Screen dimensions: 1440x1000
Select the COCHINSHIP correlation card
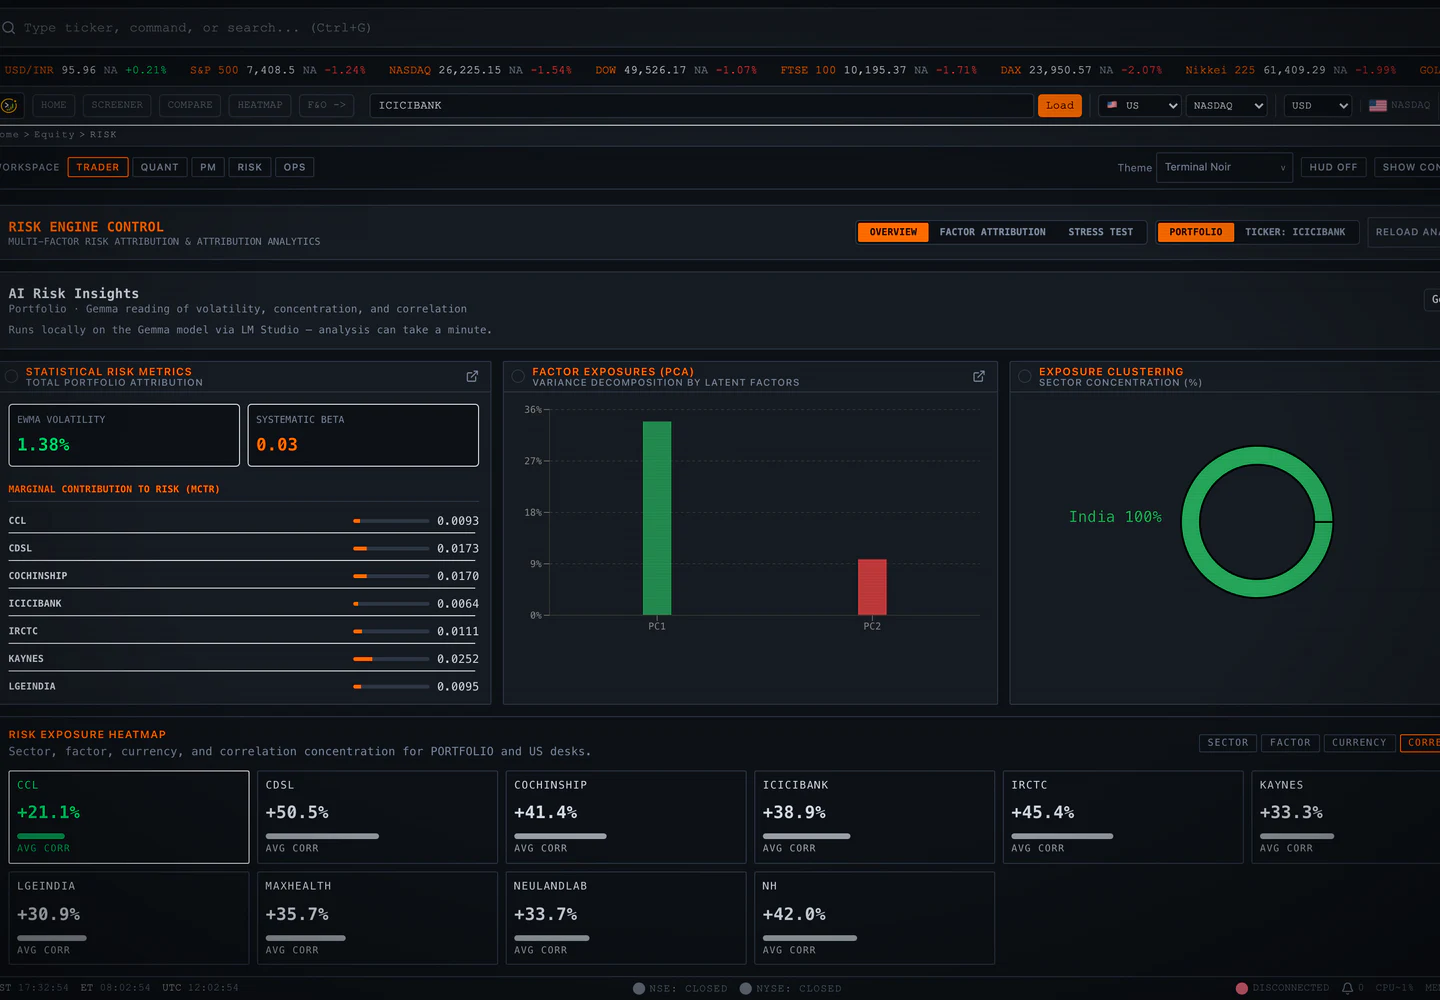[626, 817]
